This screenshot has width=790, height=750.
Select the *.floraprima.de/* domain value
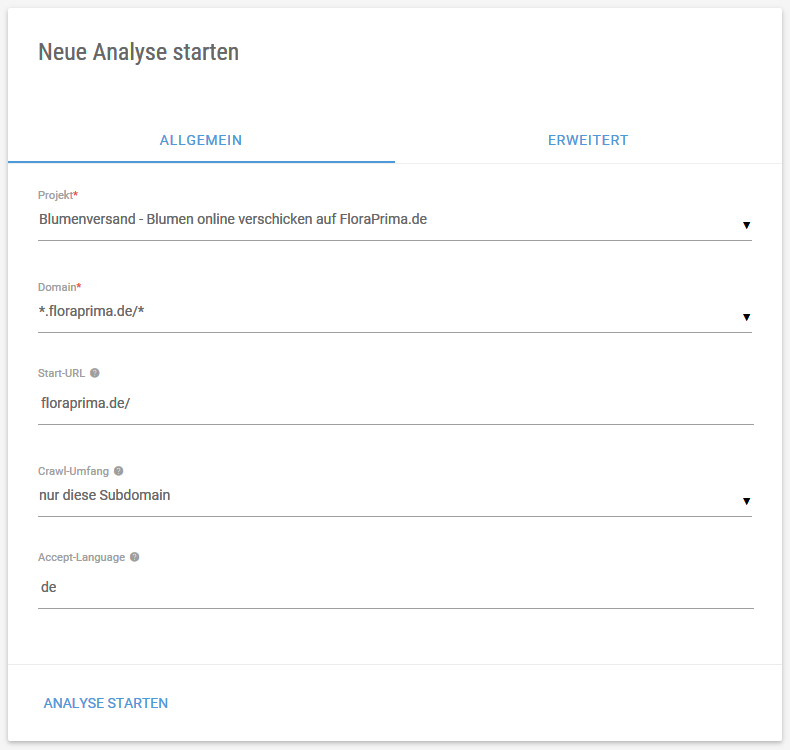92,311
